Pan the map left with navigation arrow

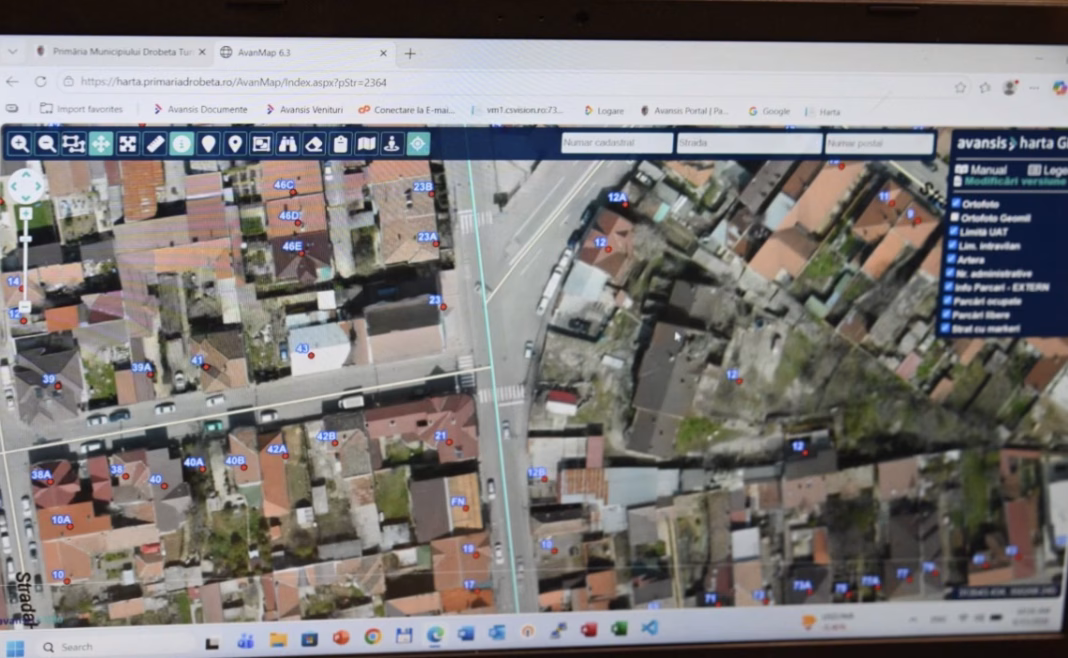pyautogui.click(x=14, y=186)
